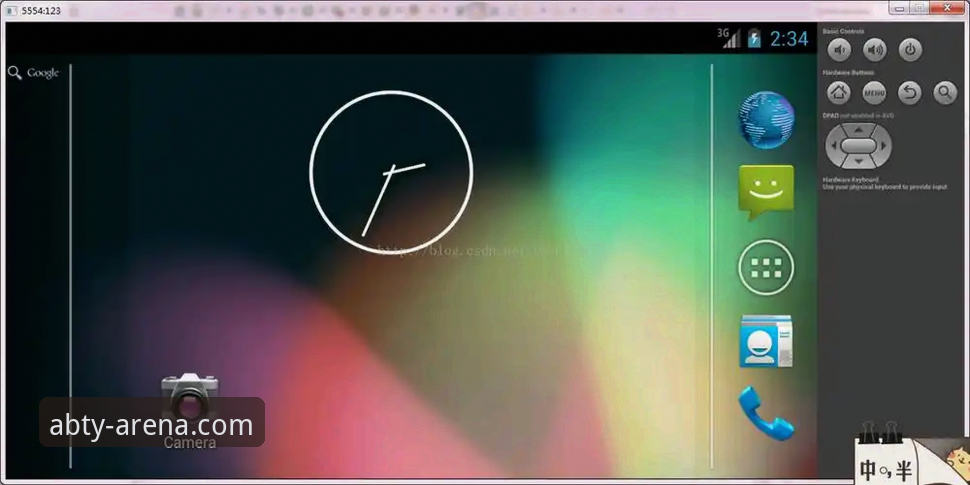Image resolution: width=970 pixels, height=485 pixels.
Task: Open the Contacts app
Action: [x=766, y=341]
